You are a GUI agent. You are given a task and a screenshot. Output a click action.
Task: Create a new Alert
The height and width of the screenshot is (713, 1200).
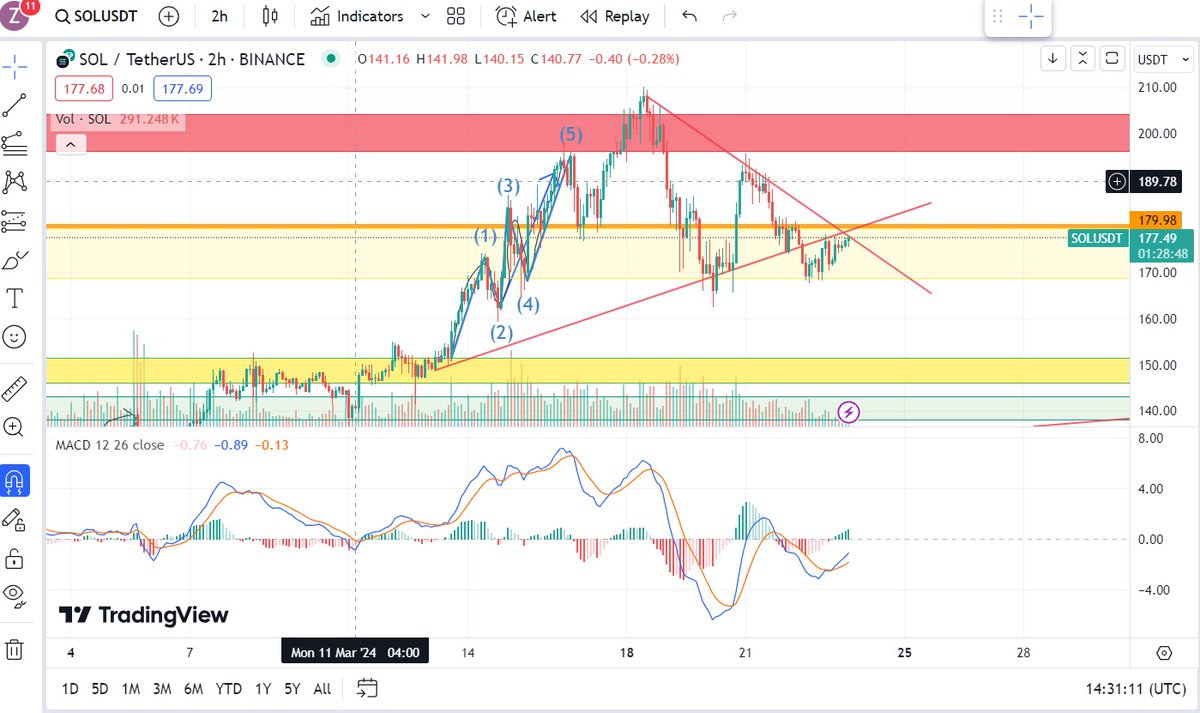click(x=527, y=16)
